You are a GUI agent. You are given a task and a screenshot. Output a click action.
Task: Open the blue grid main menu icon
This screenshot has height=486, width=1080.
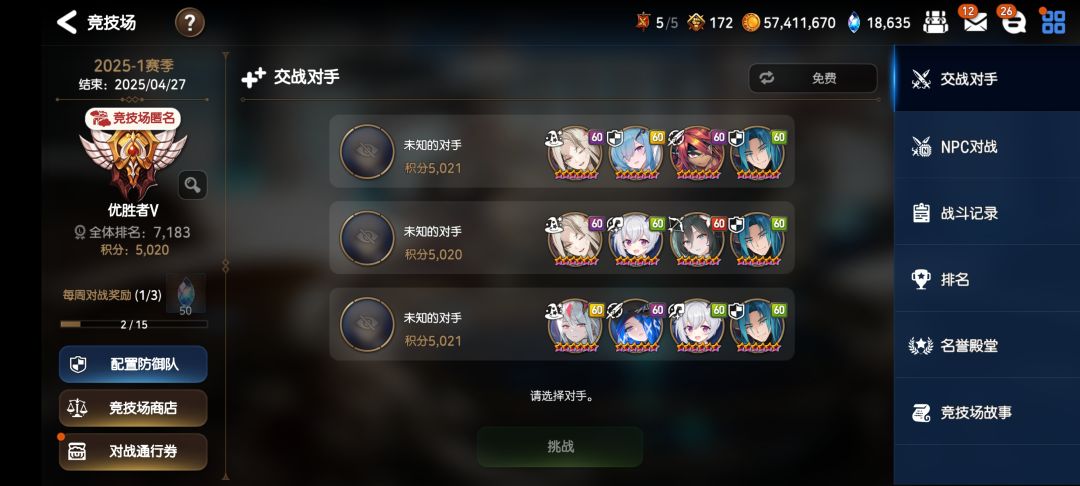[x=1053, y=23]
